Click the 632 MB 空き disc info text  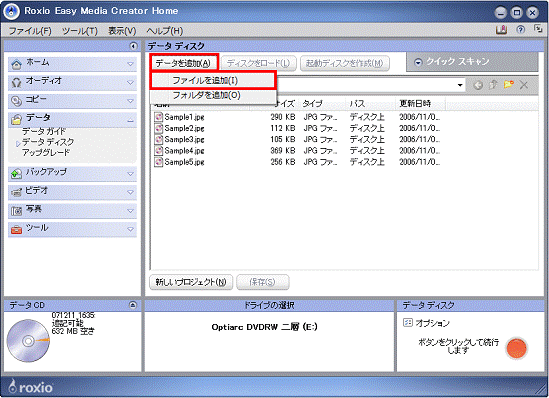tap(73, 331)
